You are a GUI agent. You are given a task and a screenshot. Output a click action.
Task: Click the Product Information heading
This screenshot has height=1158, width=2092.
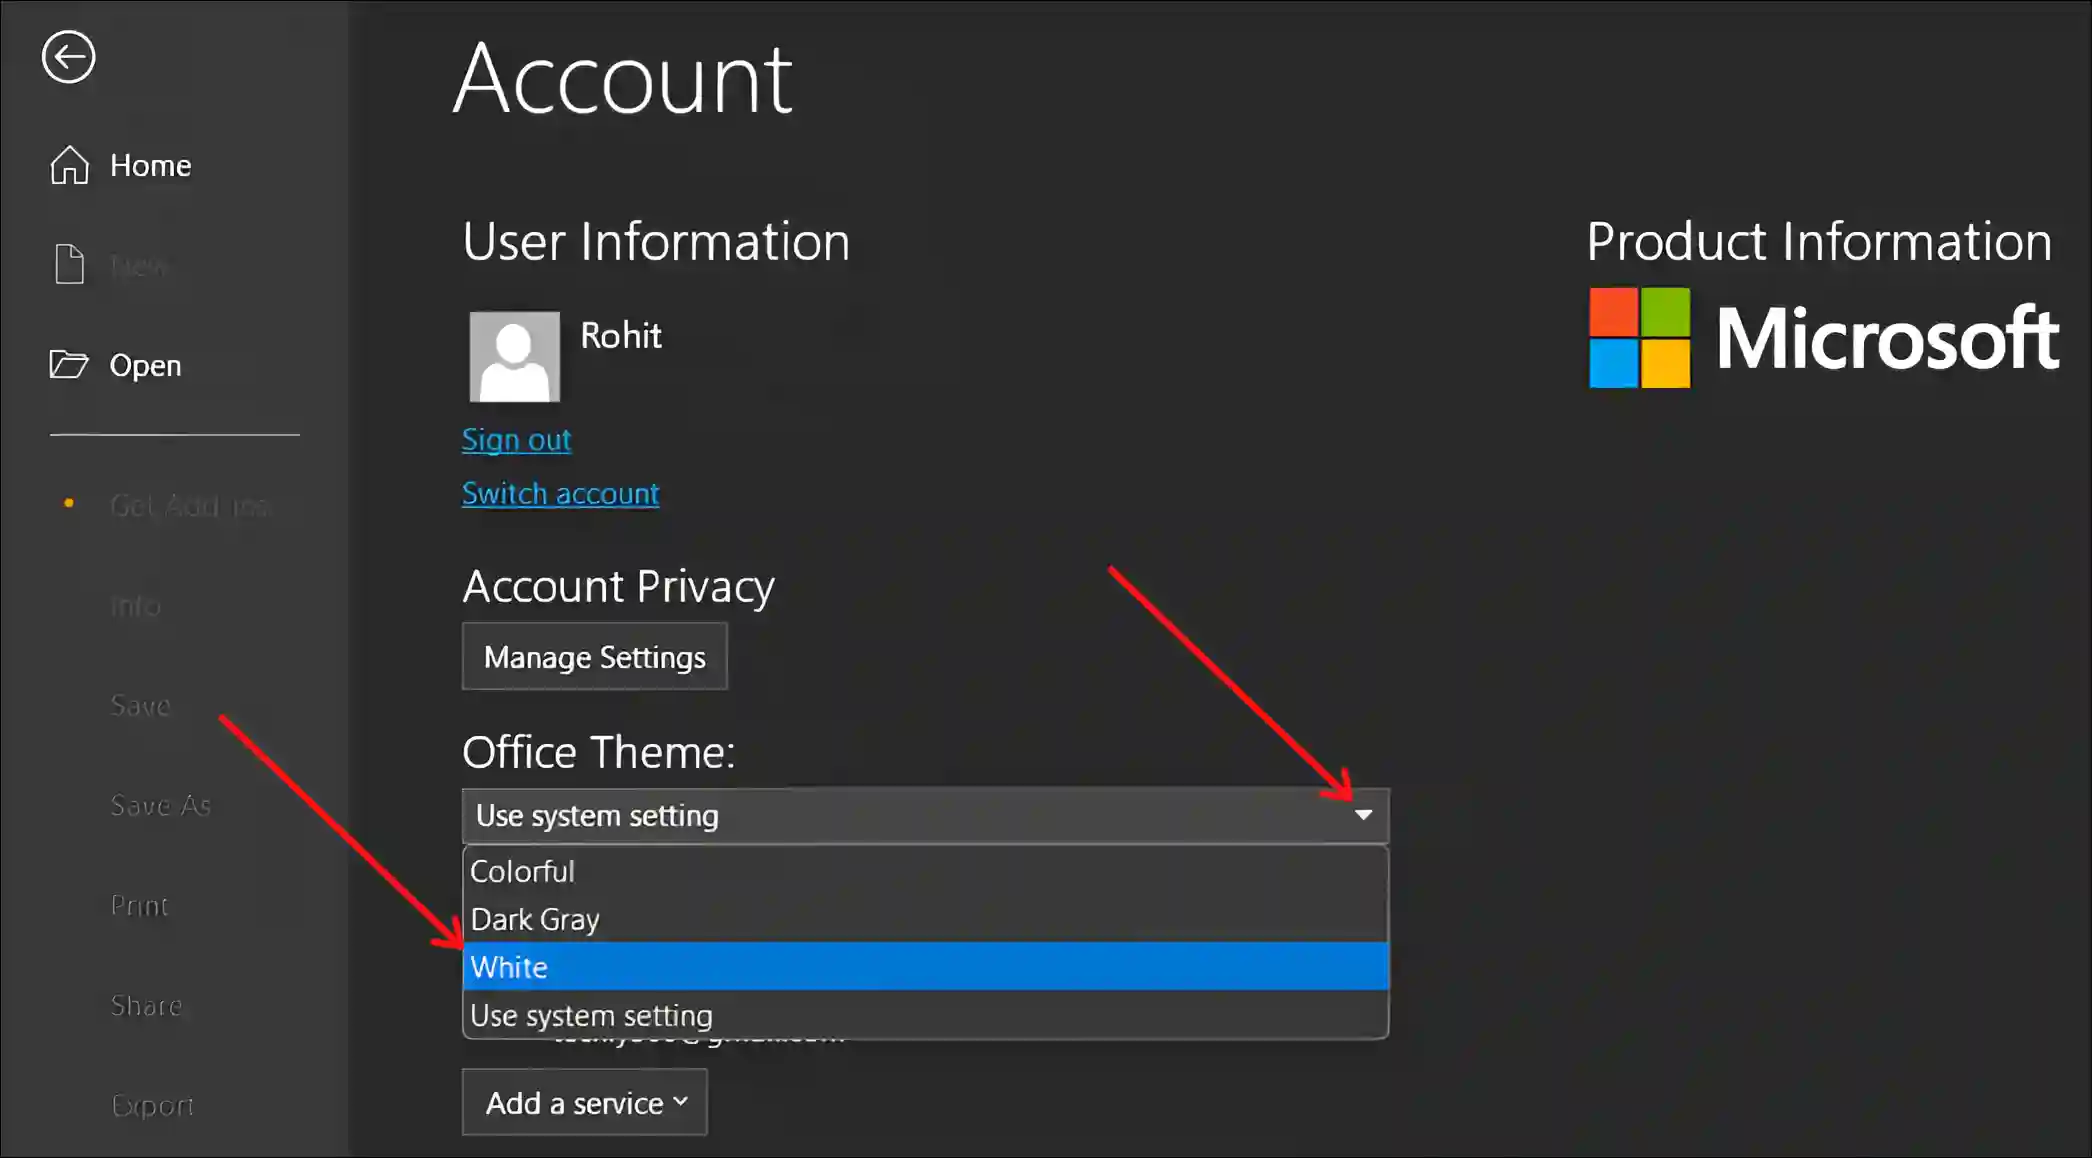1819,242
